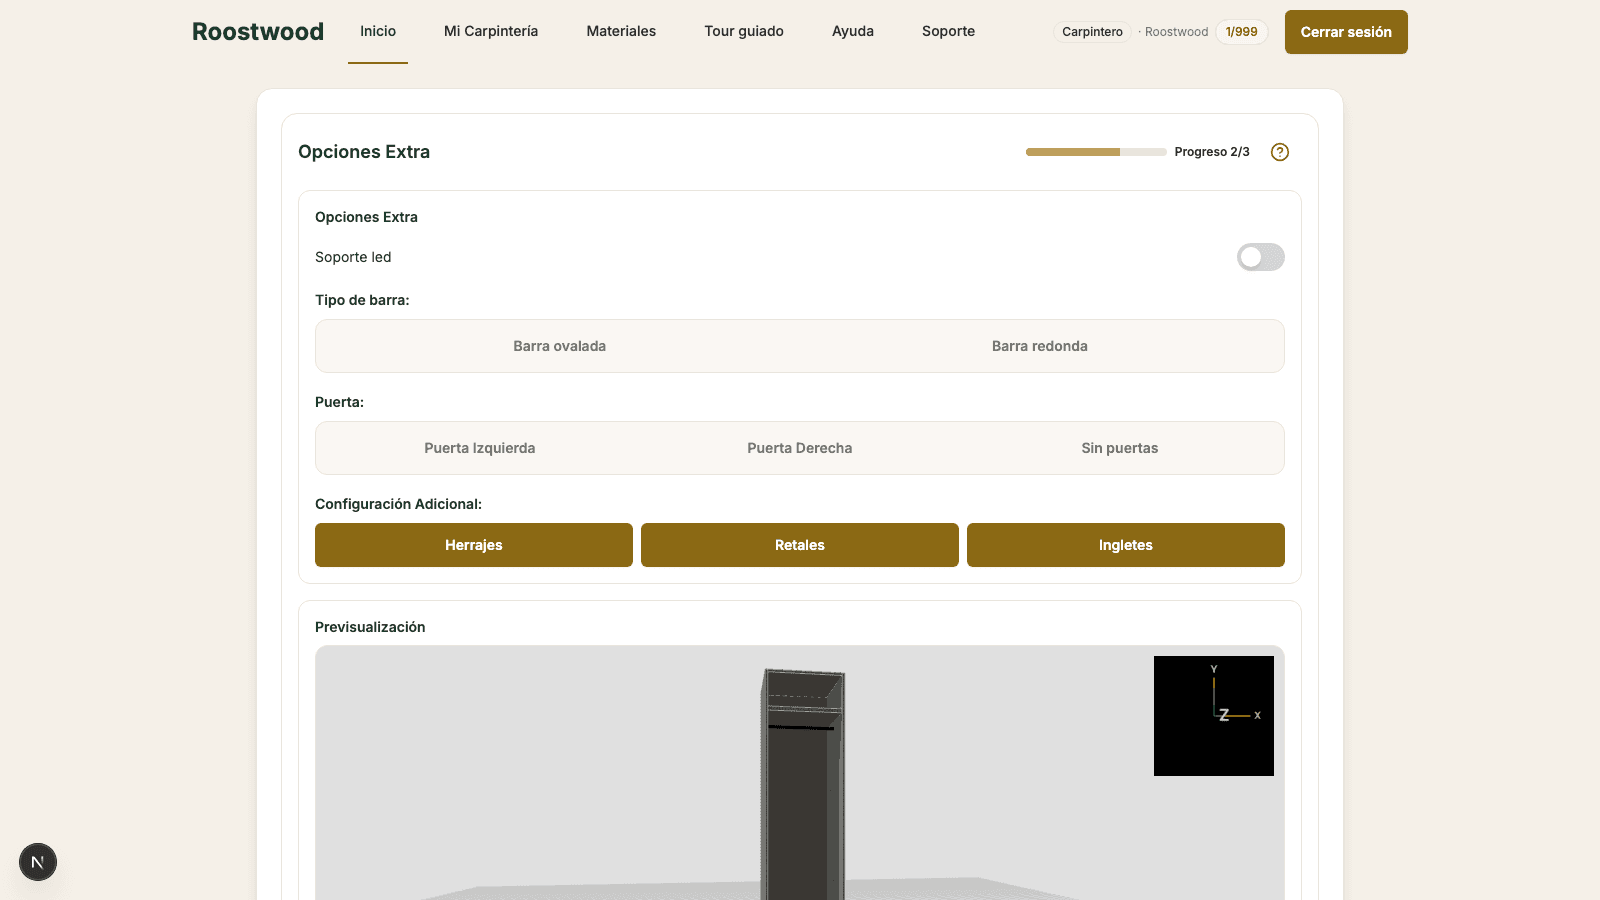
Task: Open the Next.js dev tools badge
Action: (38, 862)
